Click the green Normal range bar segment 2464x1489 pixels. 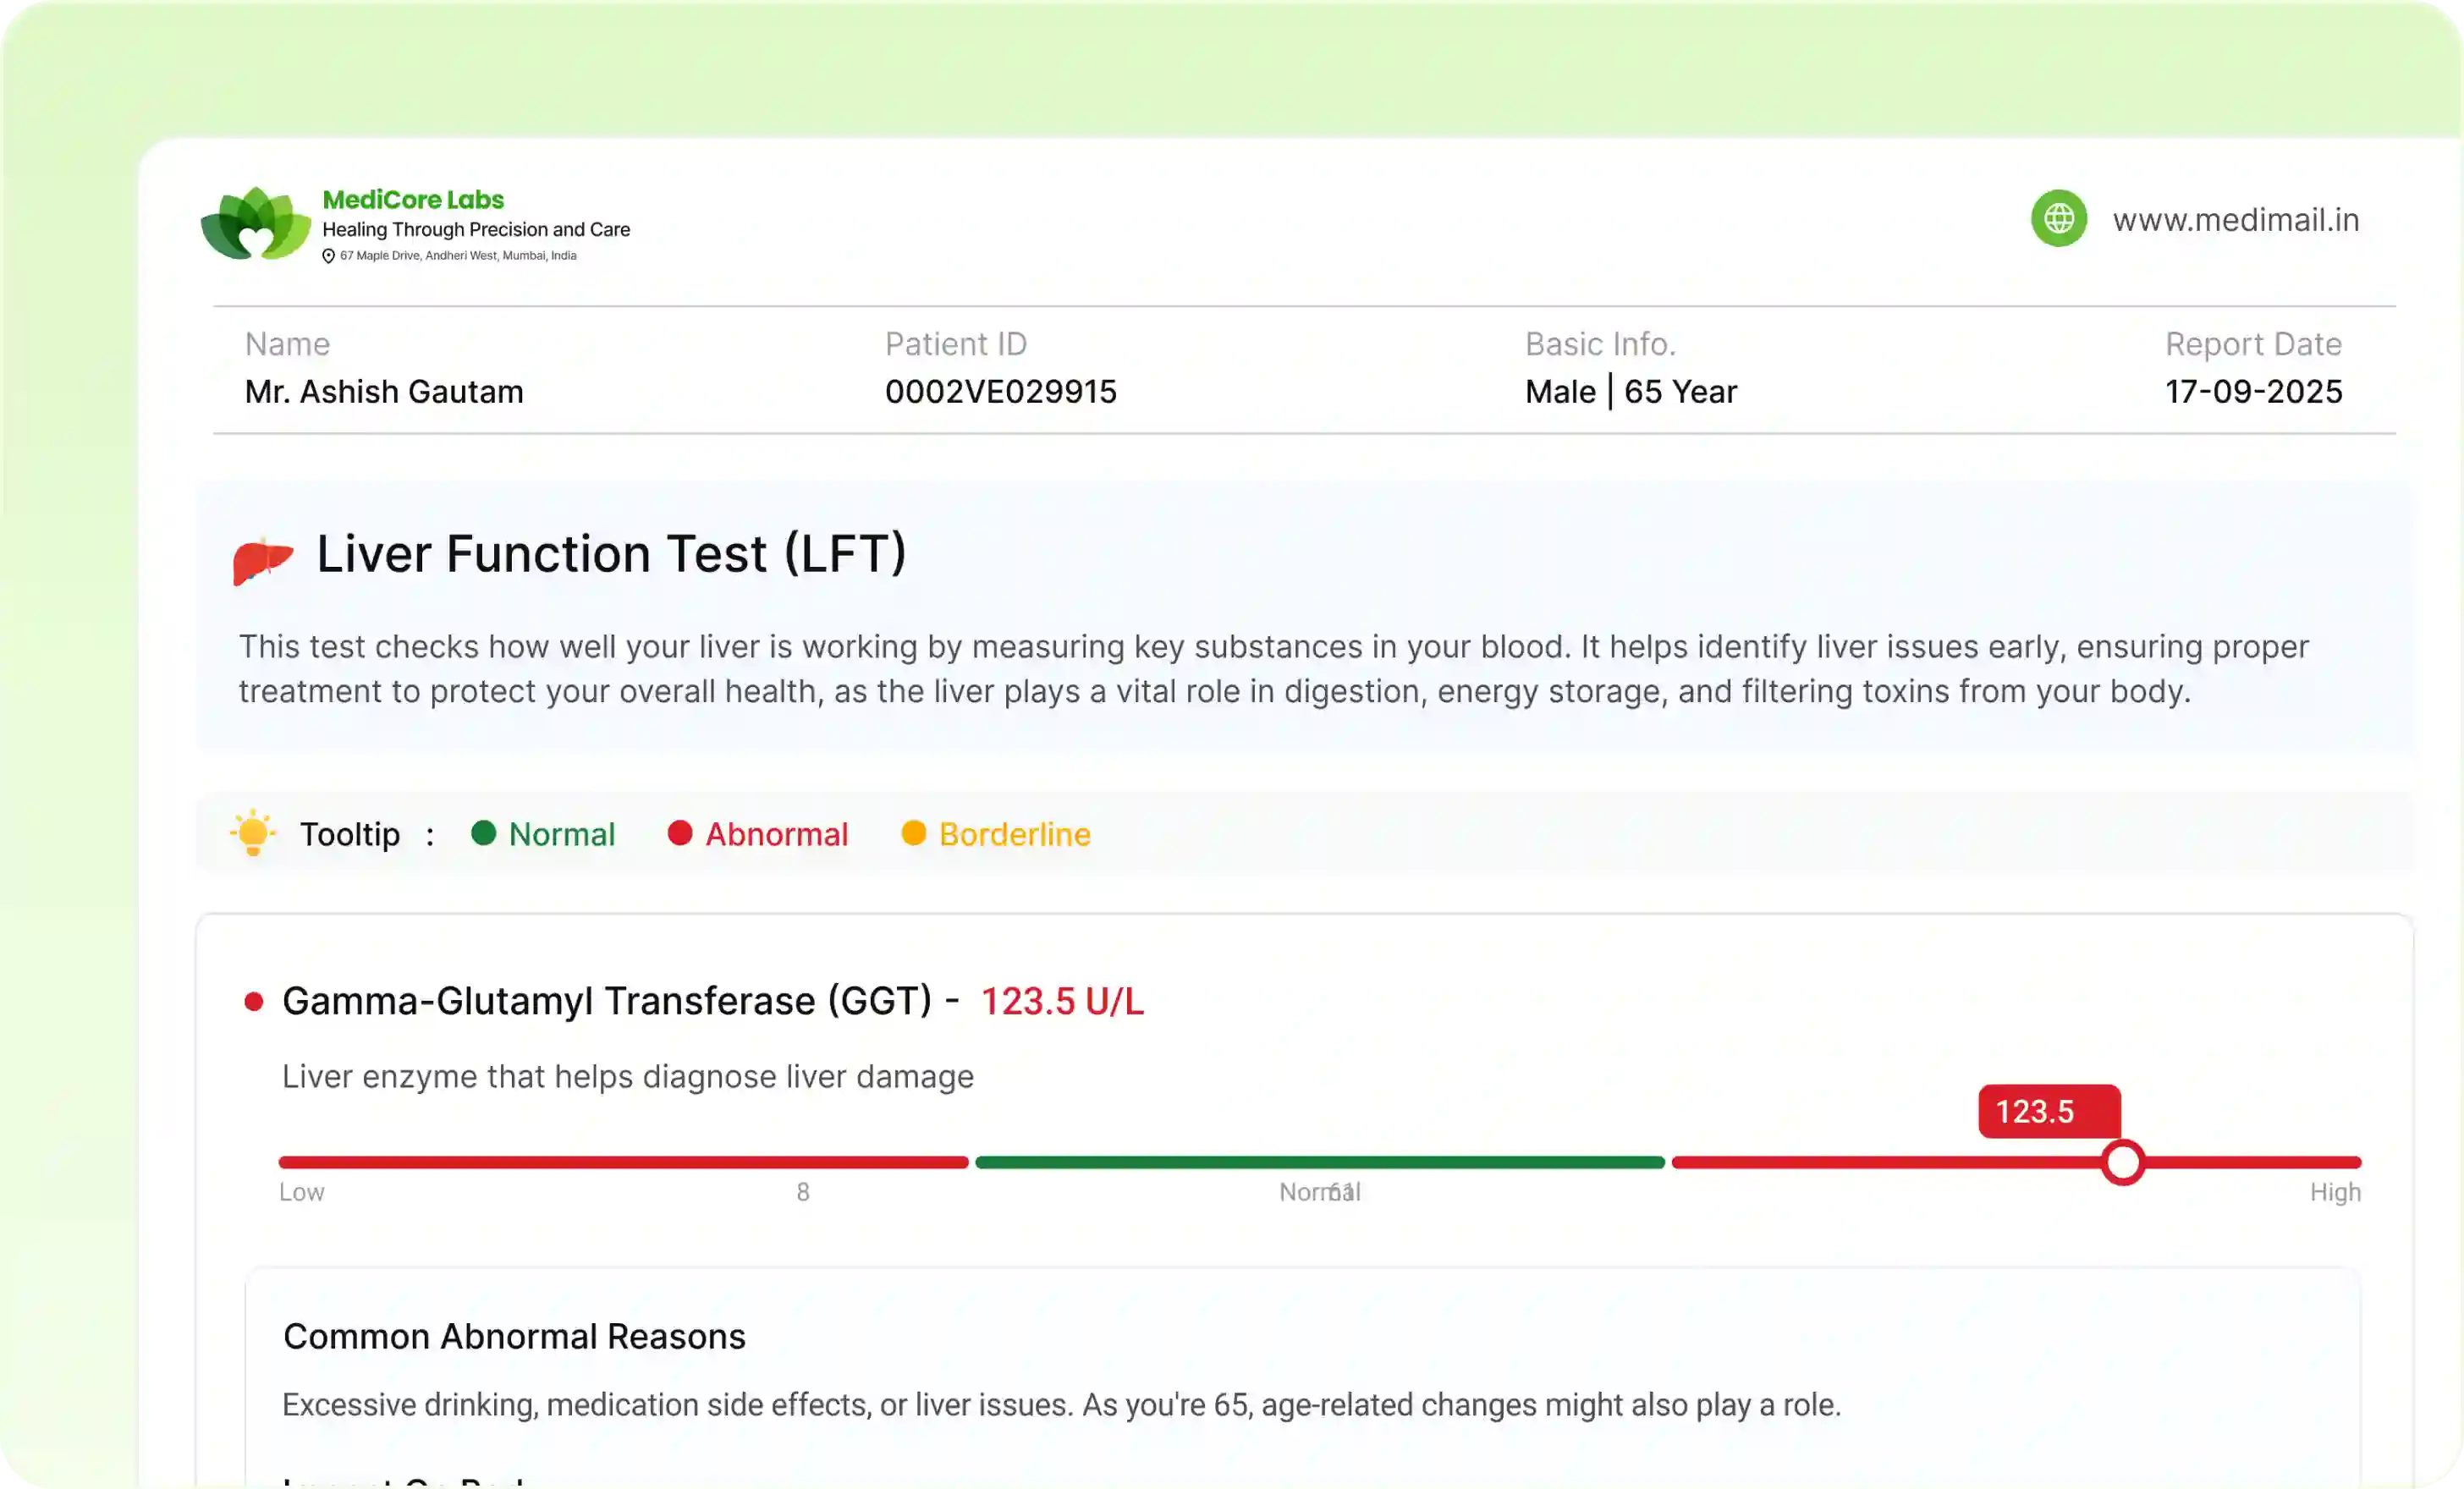click(1319, 1162)
